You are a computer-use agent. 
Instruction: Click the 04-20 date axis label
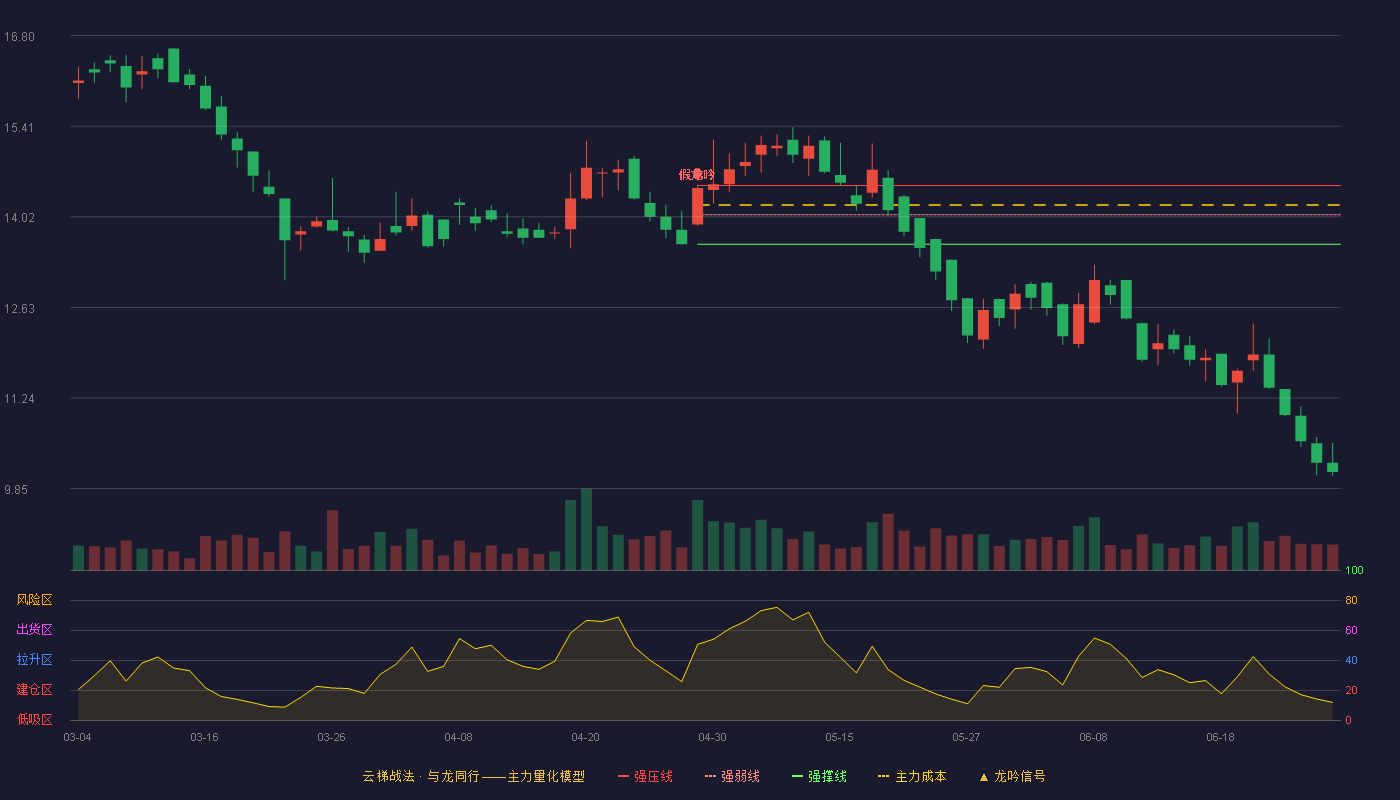pos(585,737)
